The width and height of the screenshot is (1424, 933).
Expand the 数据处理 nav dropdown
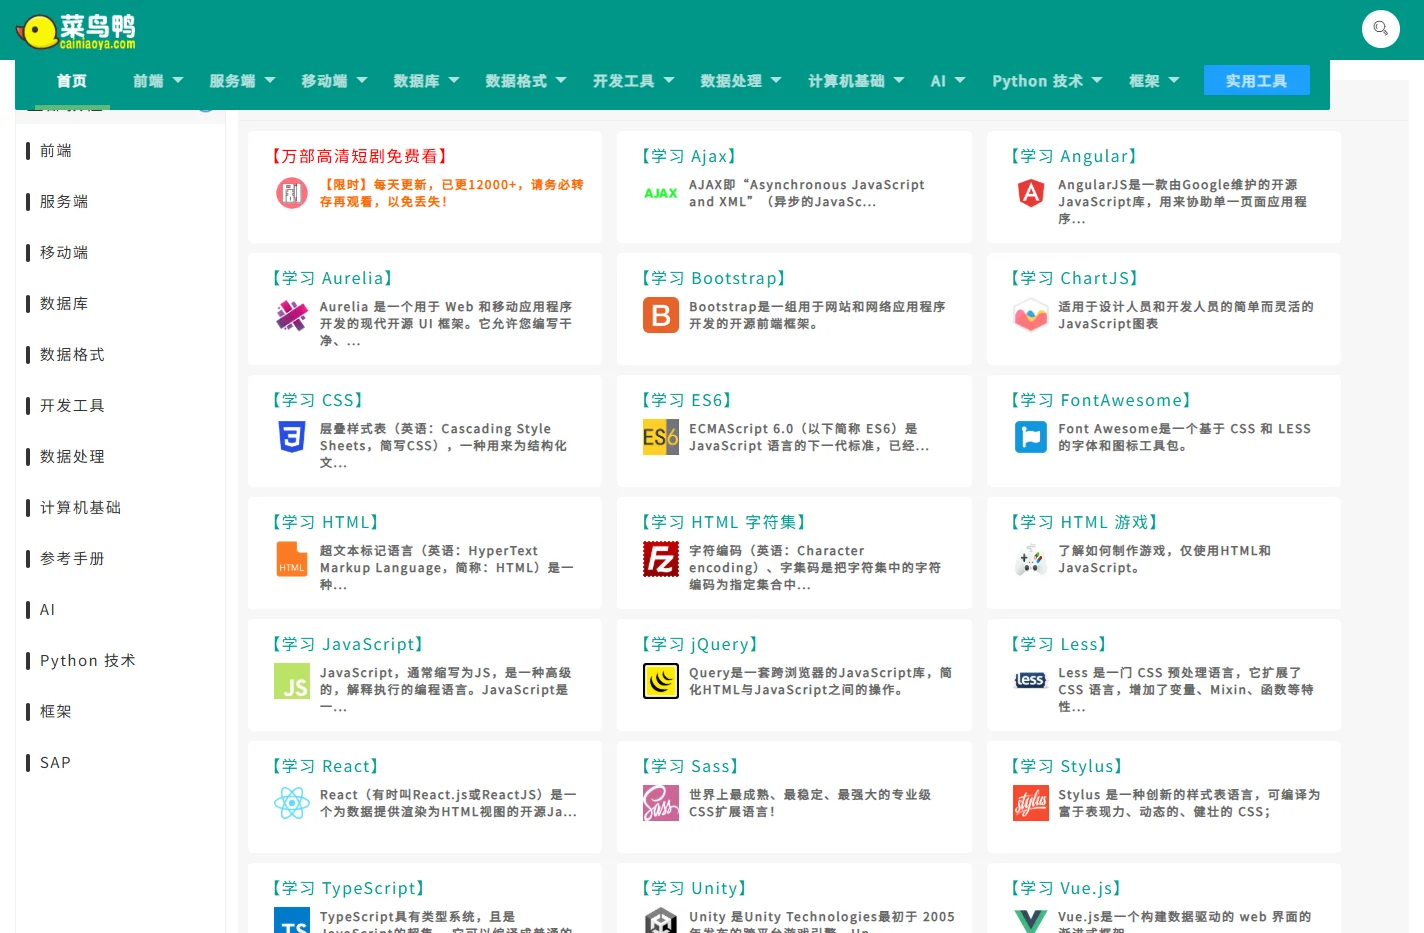point(741,81)
